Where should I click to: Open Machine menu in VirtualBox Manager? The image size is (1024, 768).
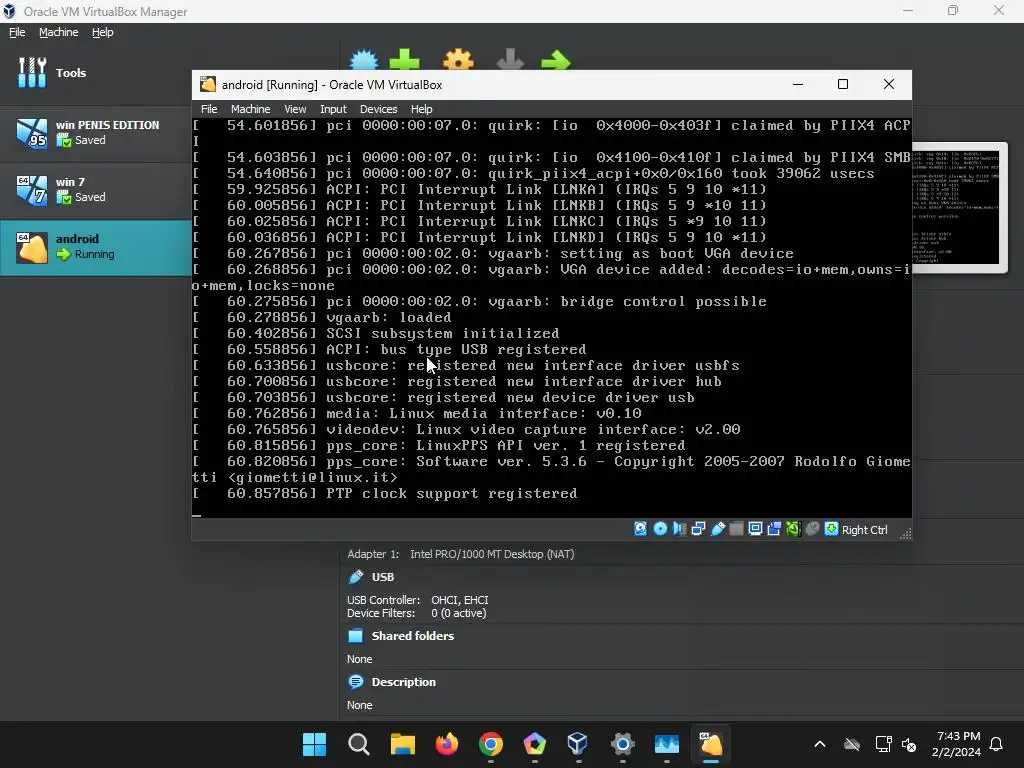tap(58, 32)
